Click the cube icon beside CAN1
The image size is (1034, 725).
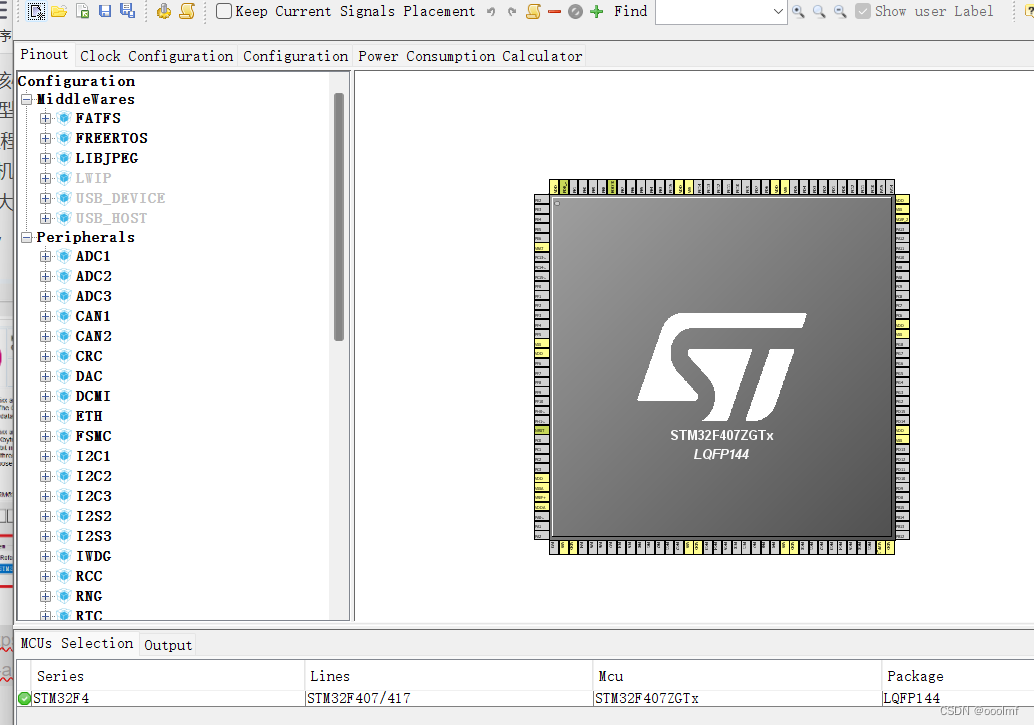coord(64,316)
